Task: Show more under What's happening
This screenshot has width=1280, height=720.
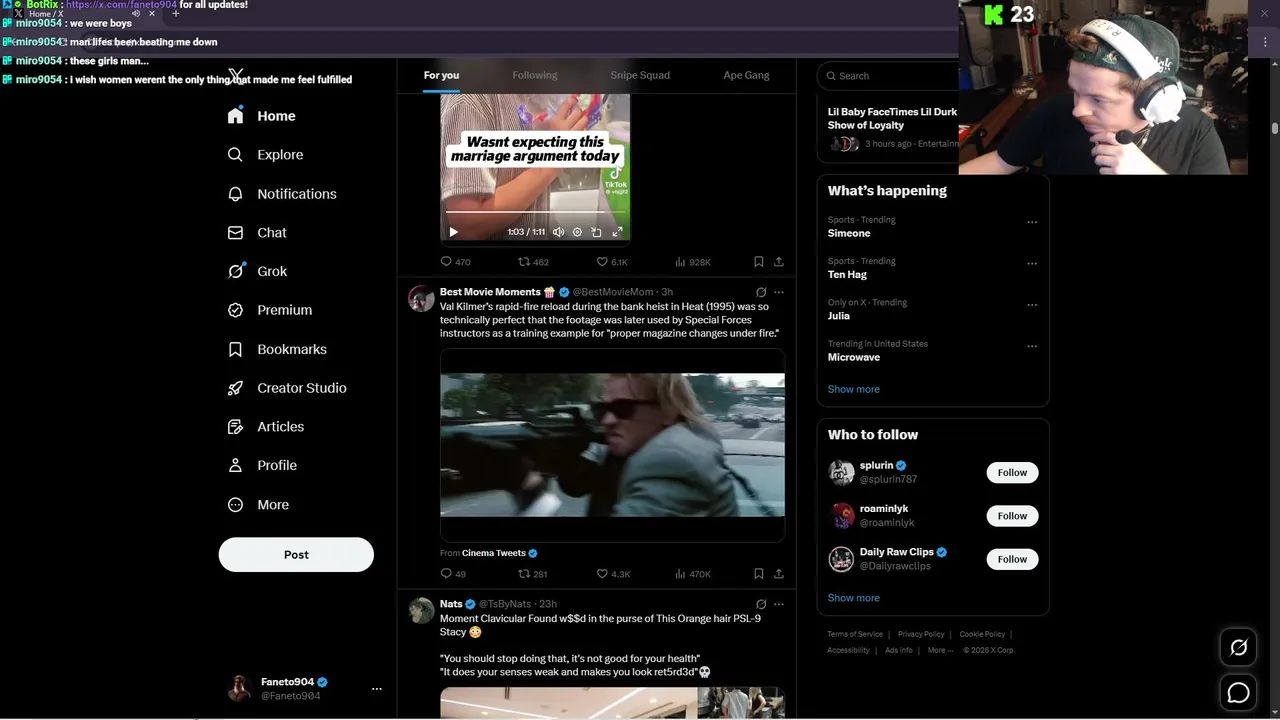Action: [853, 389]
